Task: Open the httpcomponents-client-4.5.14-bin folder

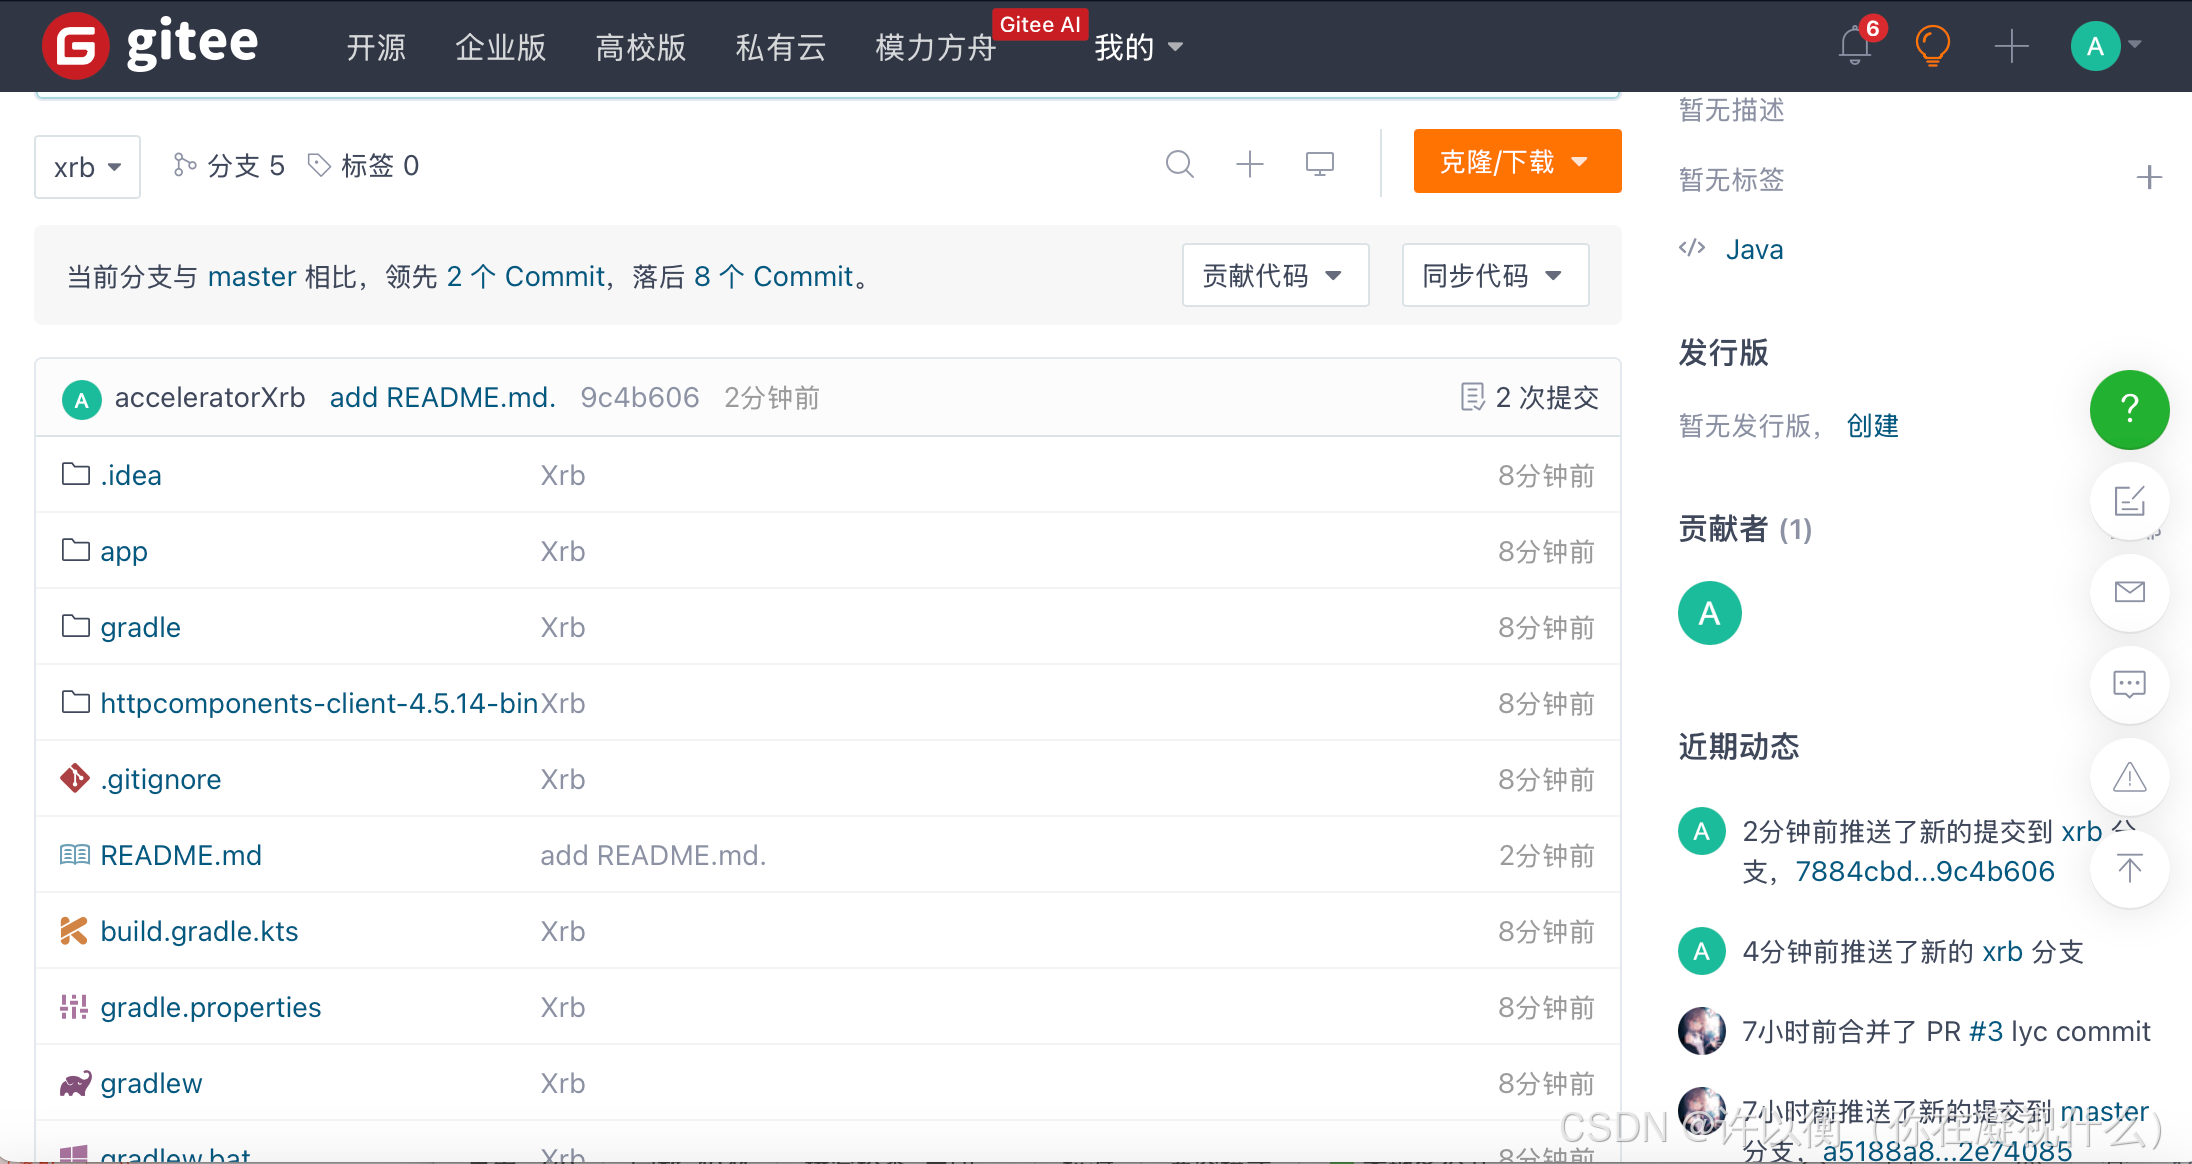Action: click(319, 703)
